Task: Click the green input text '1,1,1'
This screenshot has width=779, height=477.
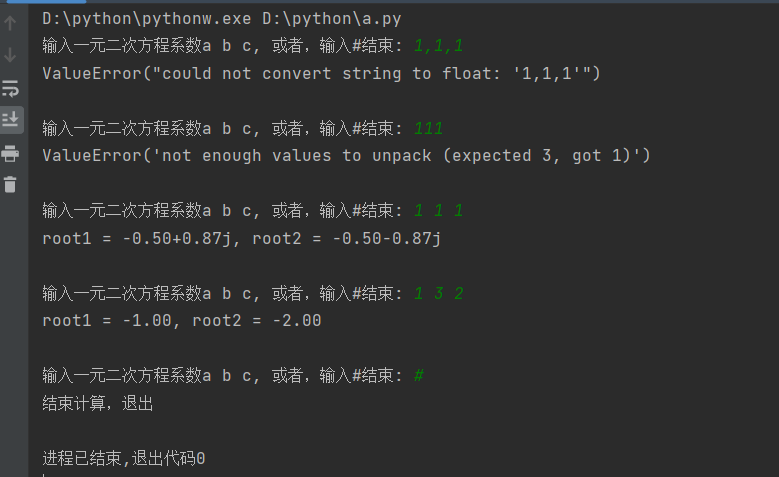Action: [438, 46]
